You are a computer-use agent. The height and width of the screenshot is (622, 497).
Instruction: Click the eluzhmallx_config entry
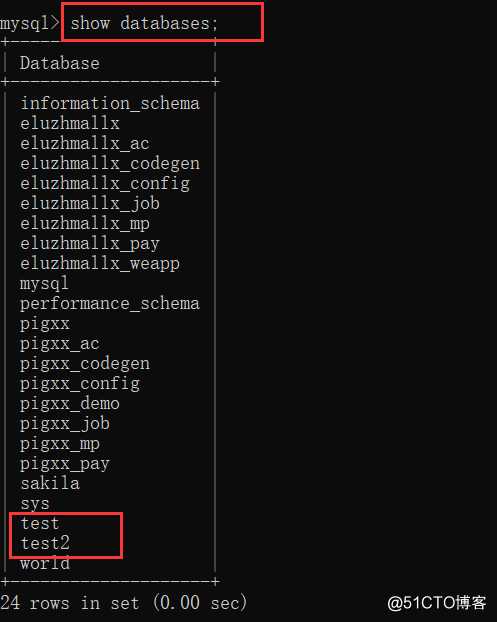pyautogui.click(x=105, y=184)
